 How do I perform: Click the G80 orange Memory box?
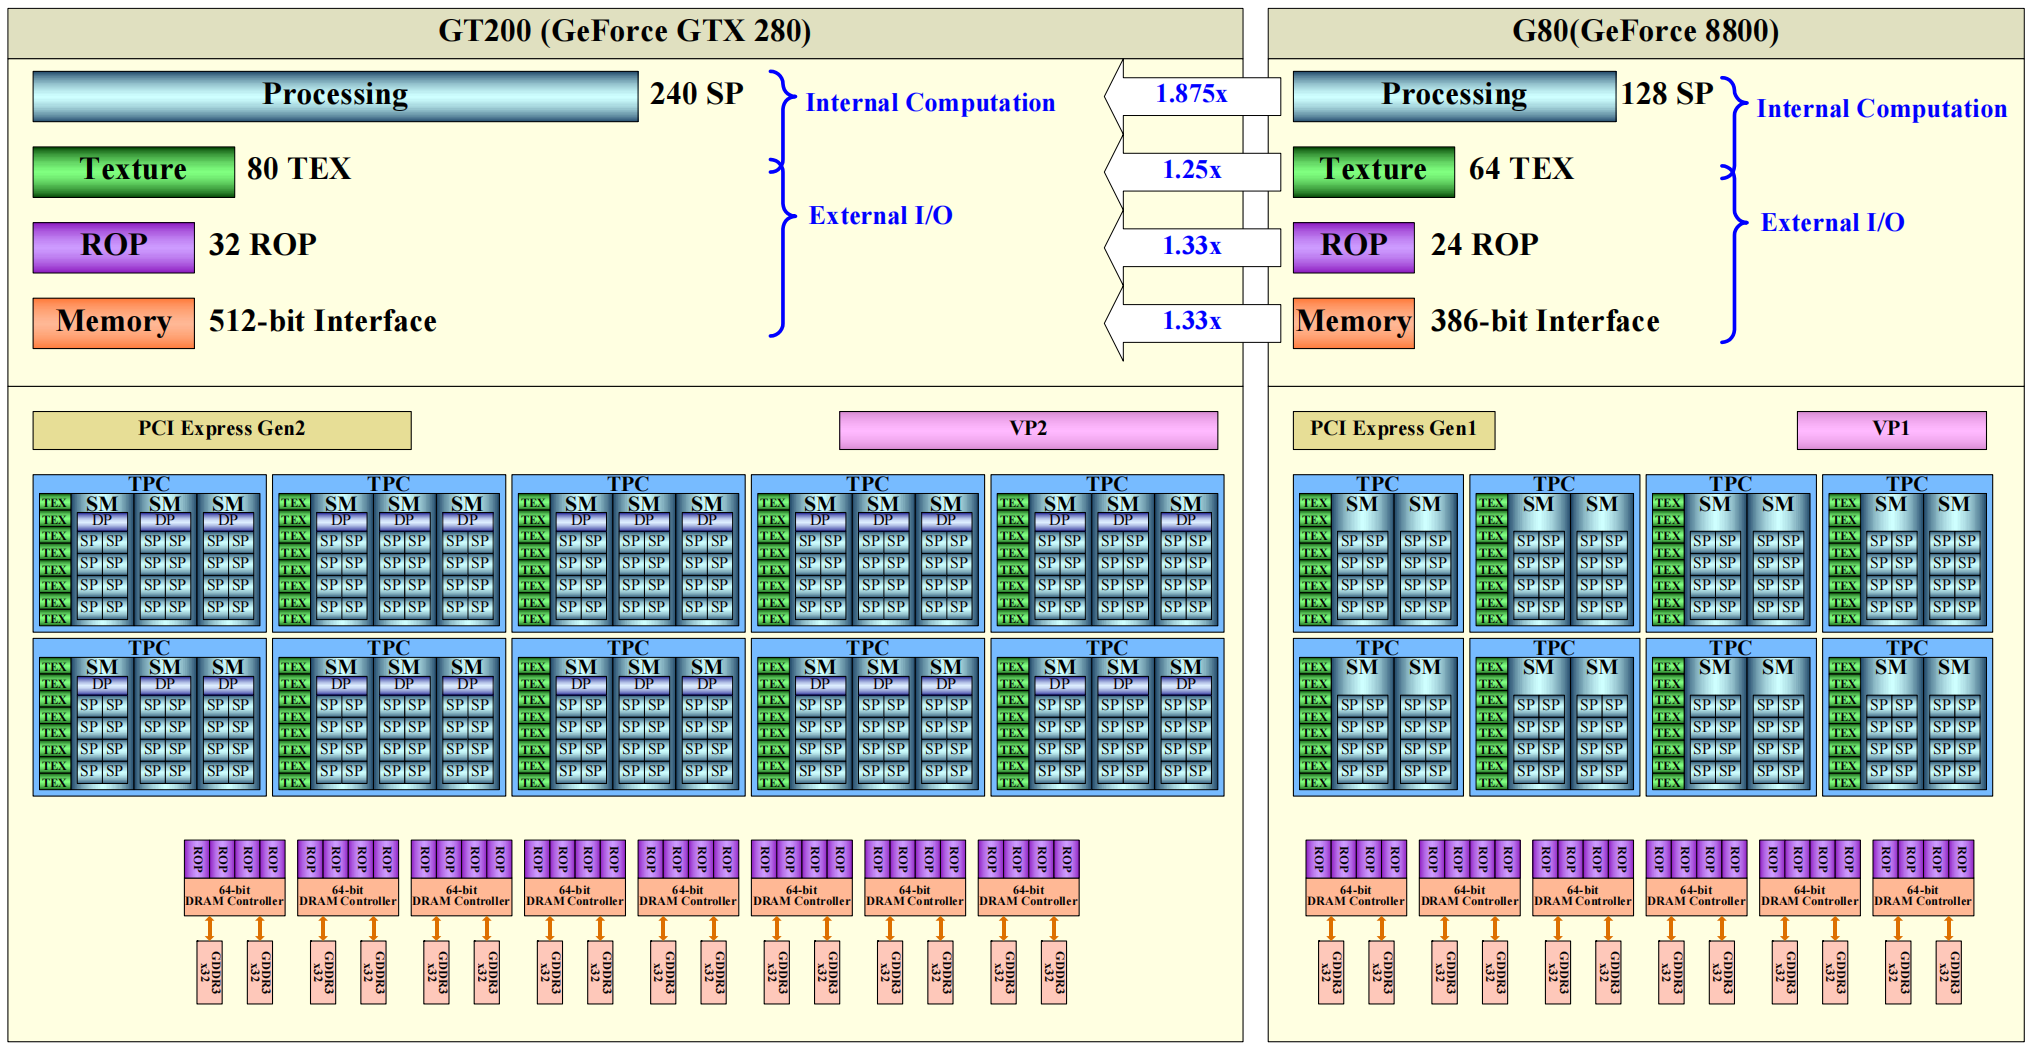[1353, 323]
